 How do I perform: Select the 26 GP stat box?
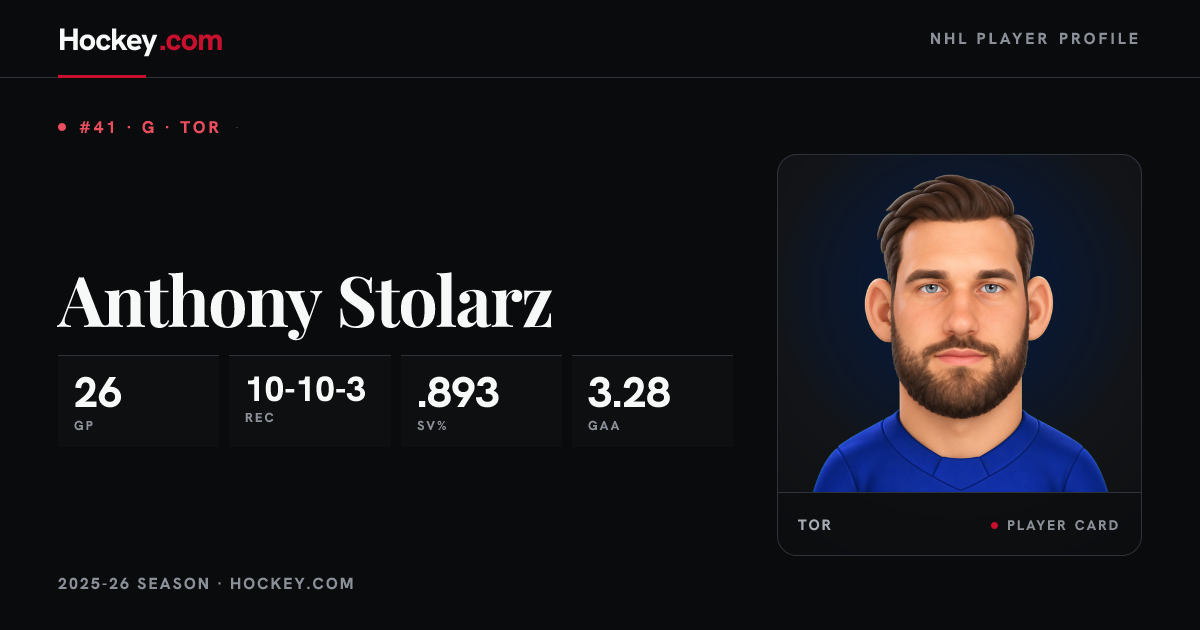[138, 401]
